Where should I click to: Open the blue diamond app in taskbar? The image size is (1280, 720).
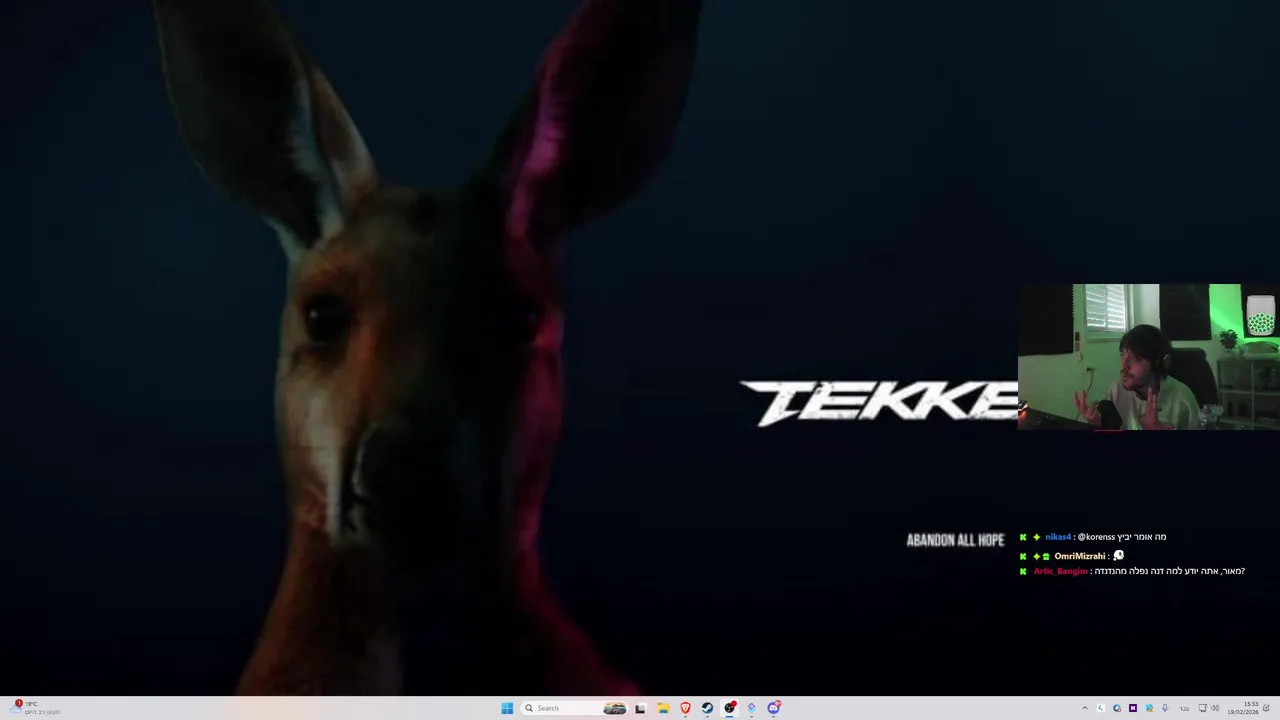click(751, 708)
